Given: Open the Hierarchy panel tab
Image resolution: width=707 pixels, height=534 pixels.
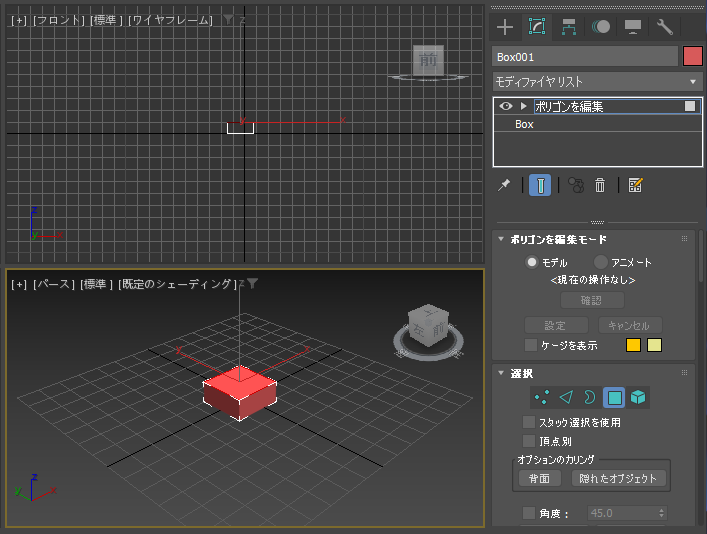Looking at the screenshot, I should click(569, 27).
